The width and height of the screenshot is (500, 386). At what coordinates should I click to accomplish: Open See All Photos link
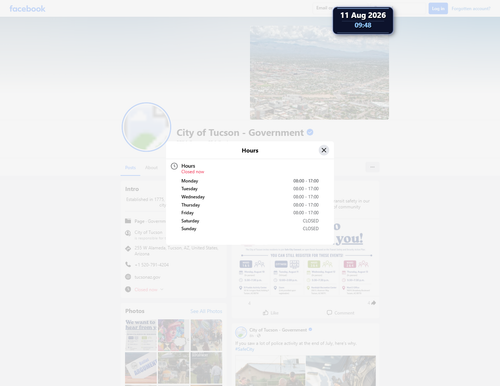coord(206,311)
